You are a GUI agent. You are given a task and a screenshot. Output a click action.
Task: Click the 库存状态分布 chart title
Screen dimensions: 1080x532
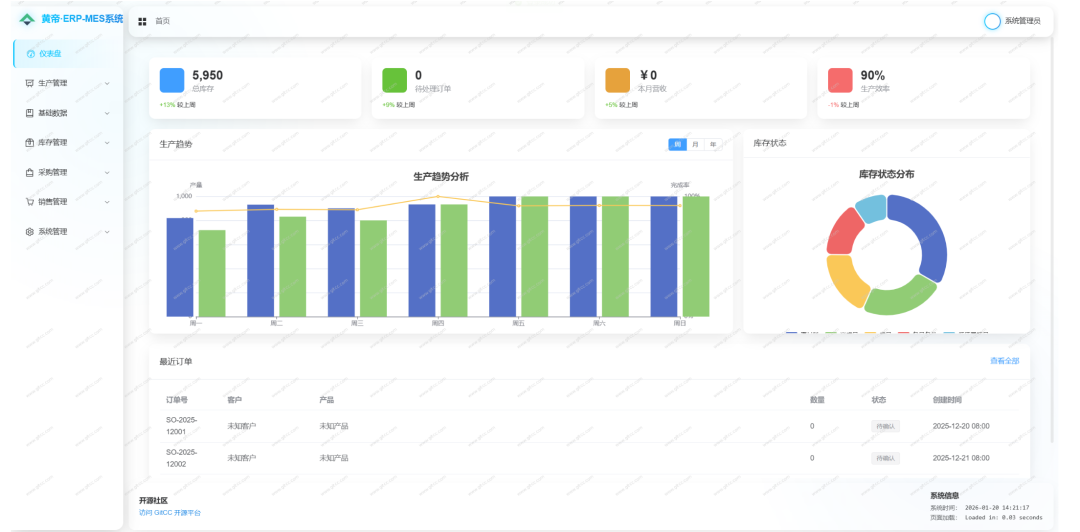click(886, 174)
